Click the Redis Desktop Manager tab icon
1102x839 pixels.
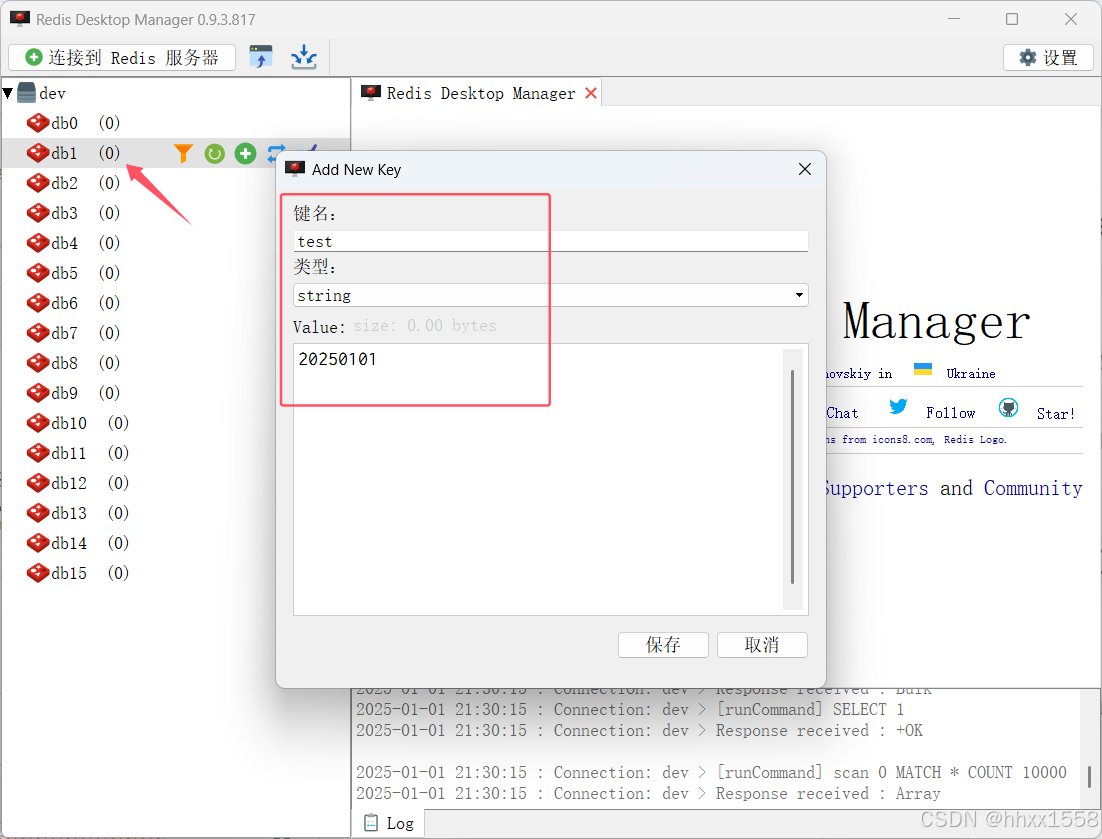pyautogui.click(x=370, y=93)
